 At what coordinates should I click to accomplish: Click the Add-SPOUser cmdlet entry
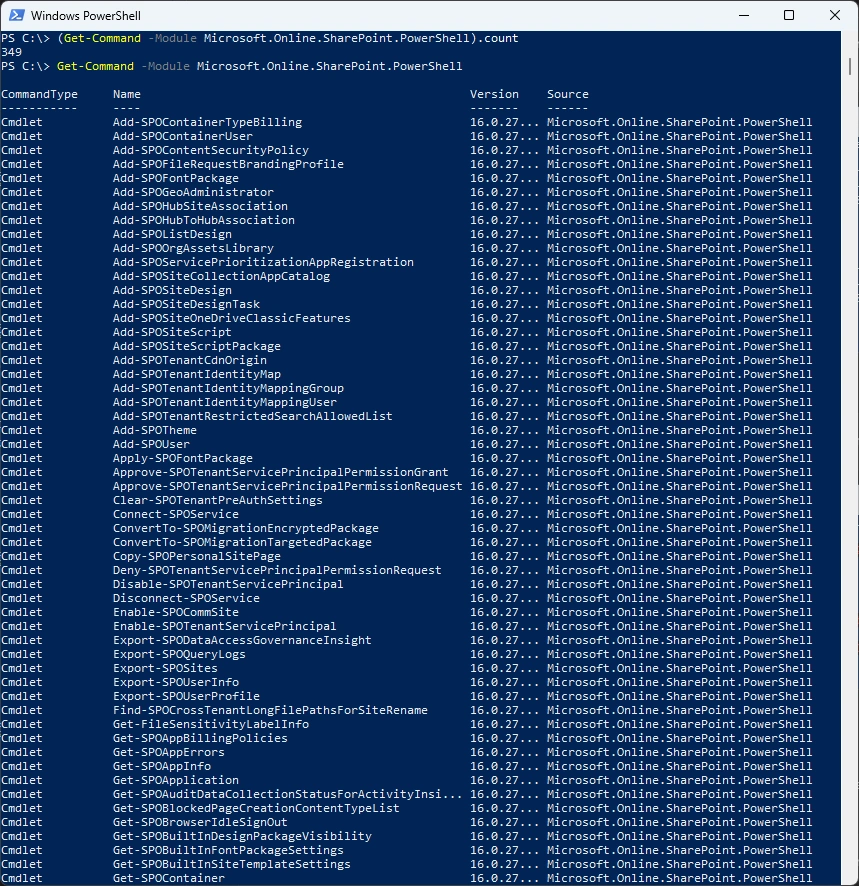click(151, 444)
